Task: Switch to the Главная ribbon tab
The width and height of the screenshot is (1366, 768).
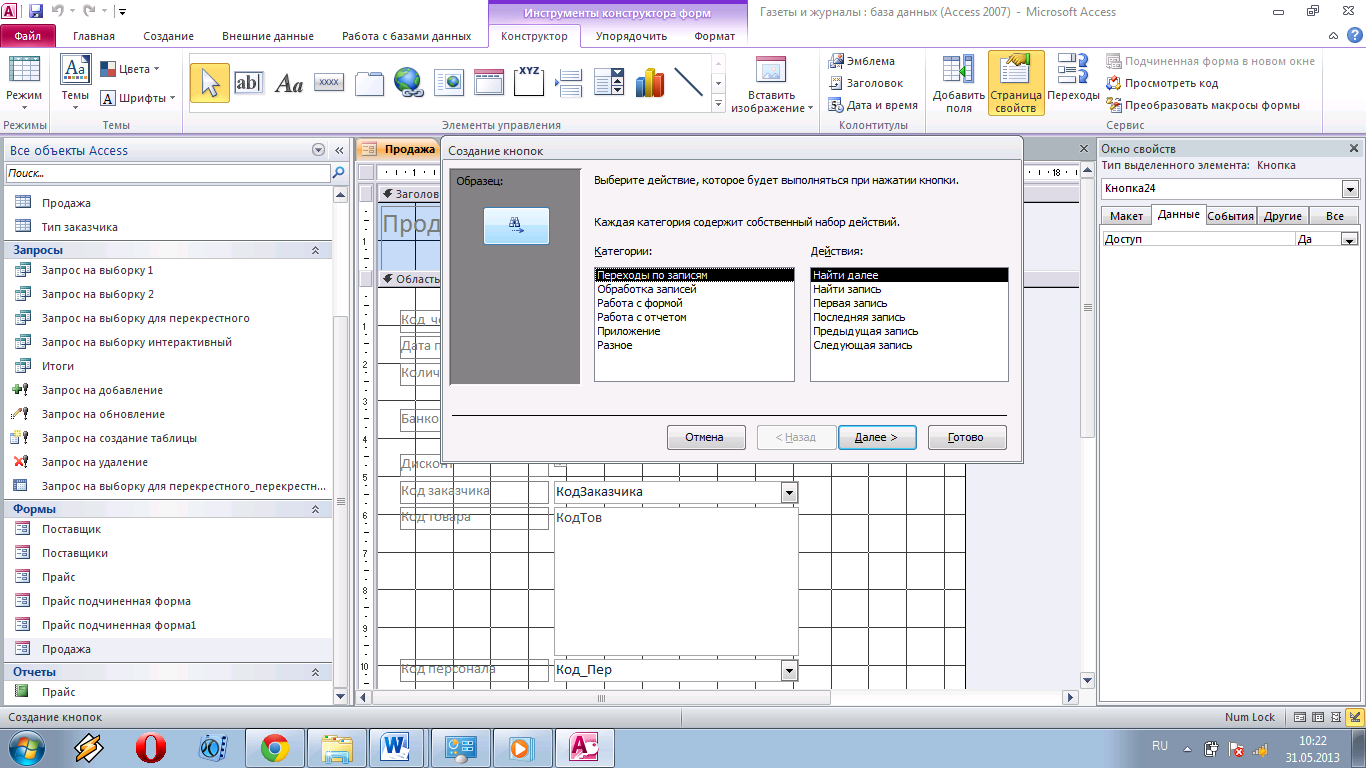Action: click(93, 36)
